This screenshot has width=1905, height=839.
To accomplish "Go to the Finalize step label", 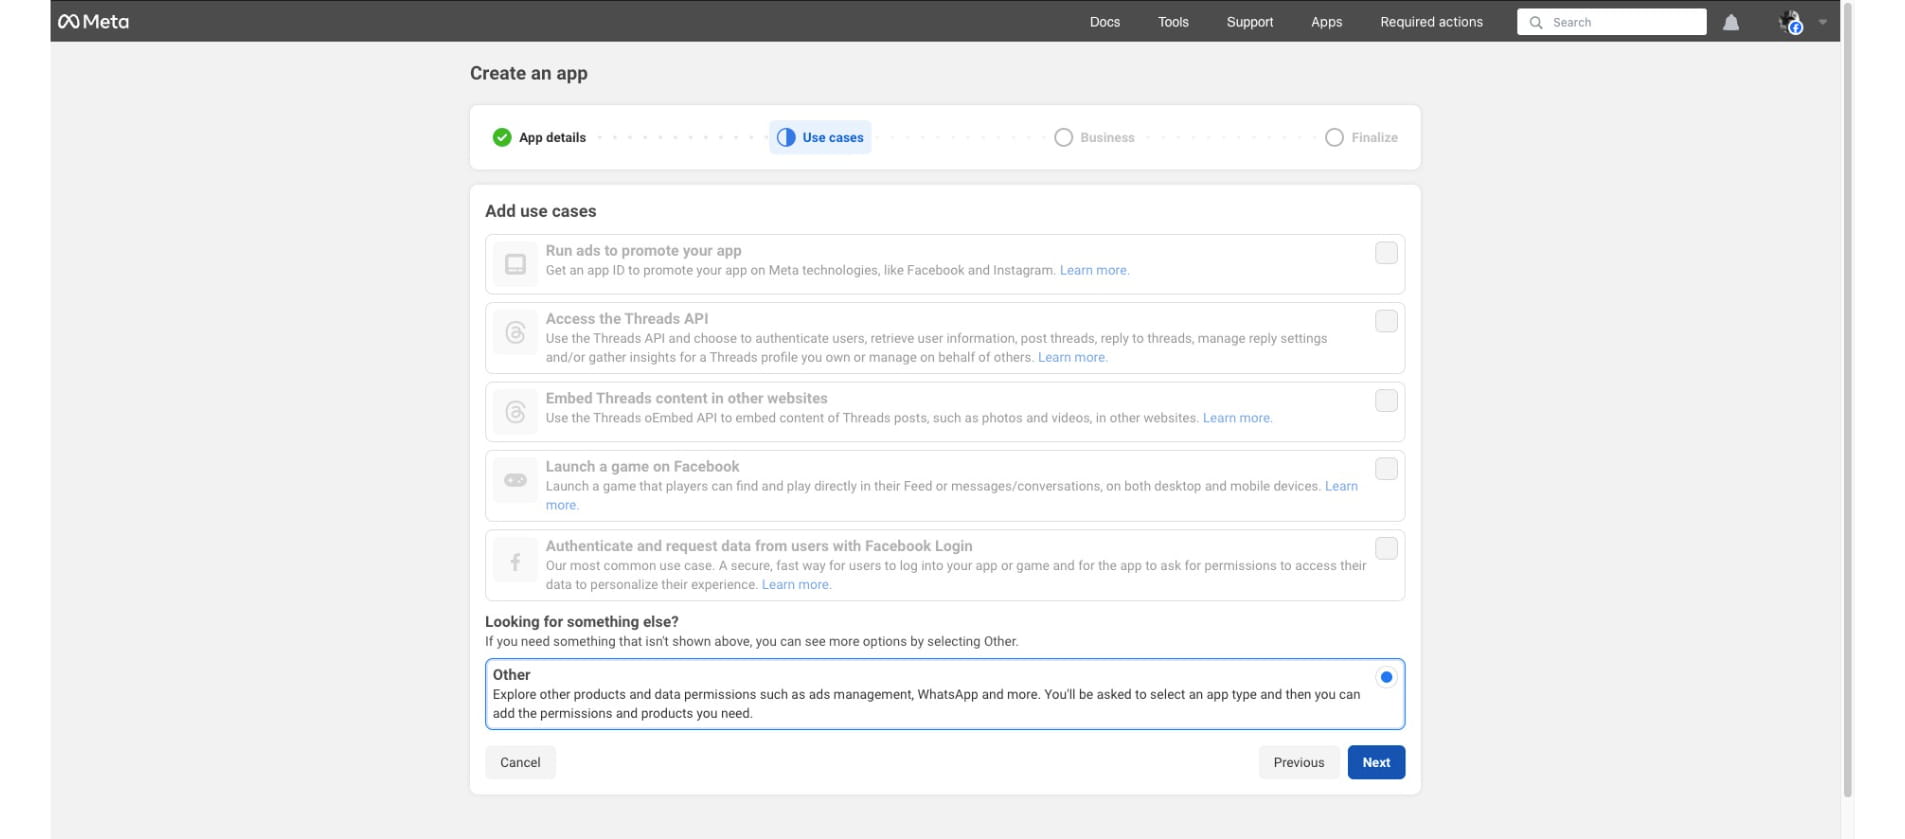I will [1374, 138].
